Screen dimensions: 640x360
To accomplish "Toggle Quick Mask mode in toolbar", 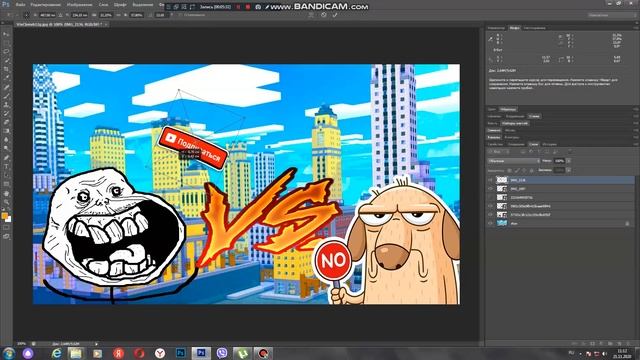I will 6,228.
